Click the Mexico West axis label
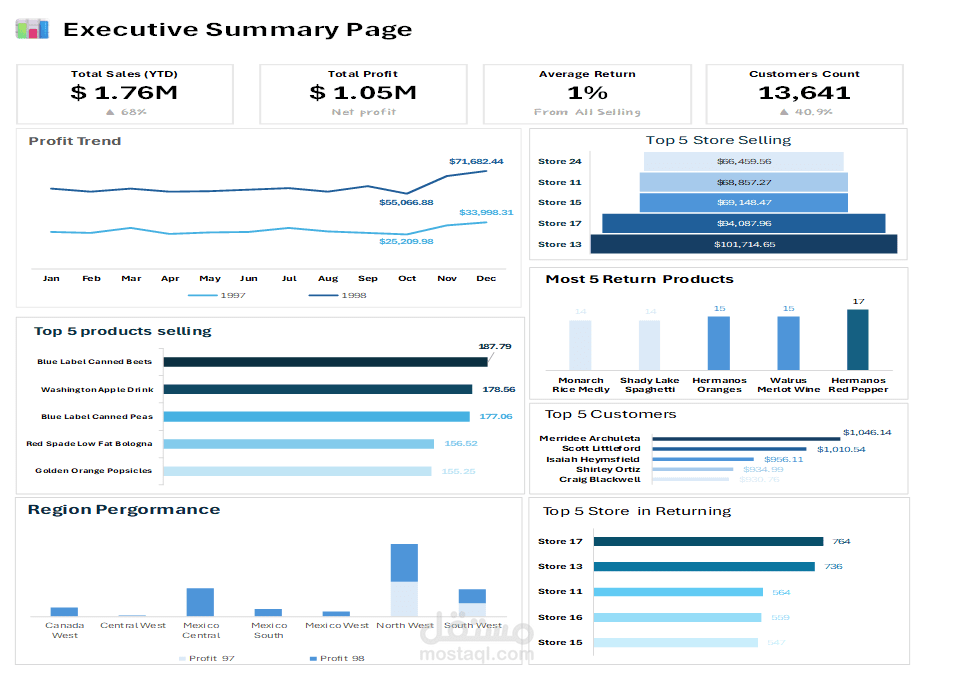The height and width of the screenshot is (678, 954). pyautogui.click(x=336, y=626)
